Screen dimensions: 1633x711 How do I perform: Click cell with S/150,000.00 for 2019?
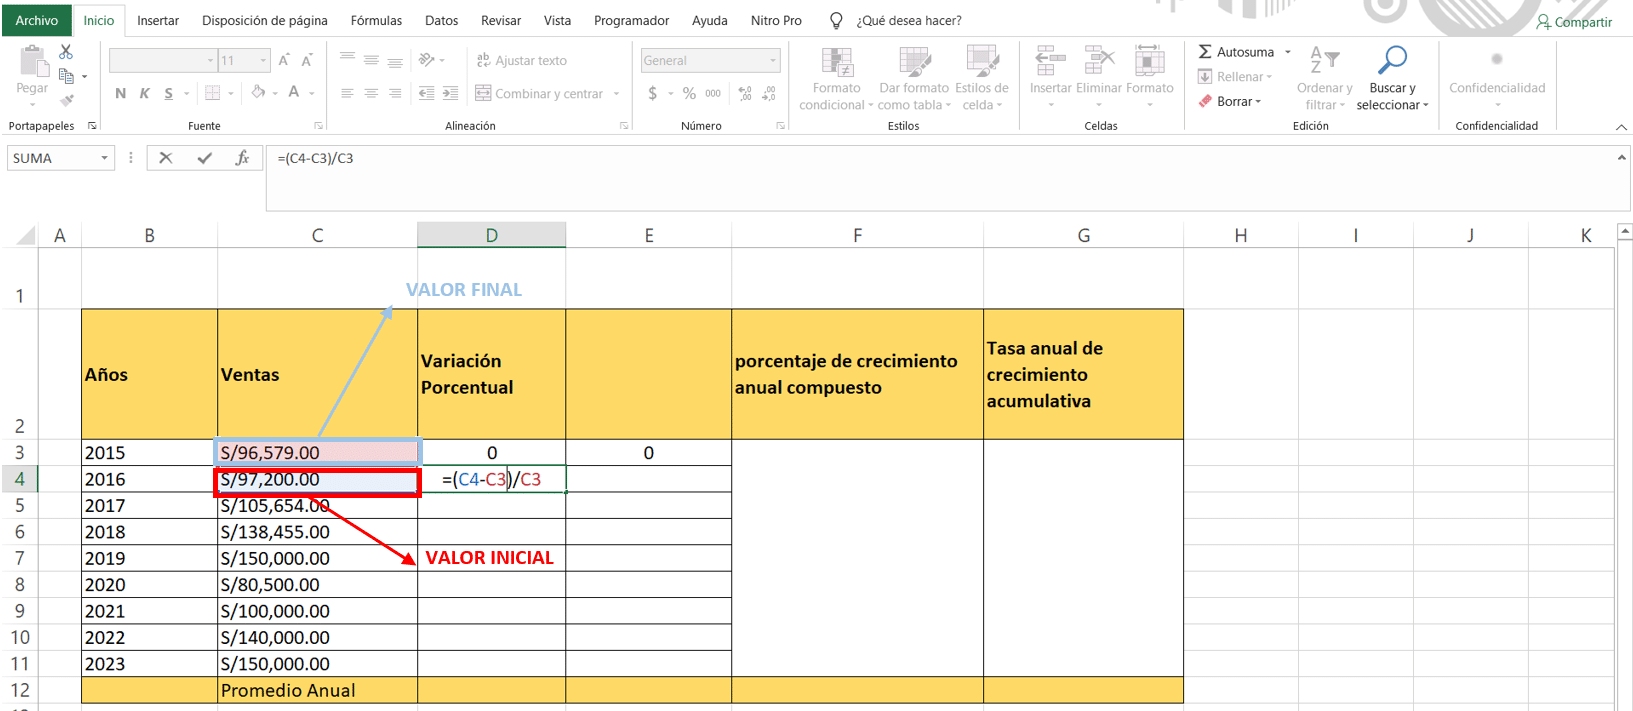[317, 558]
